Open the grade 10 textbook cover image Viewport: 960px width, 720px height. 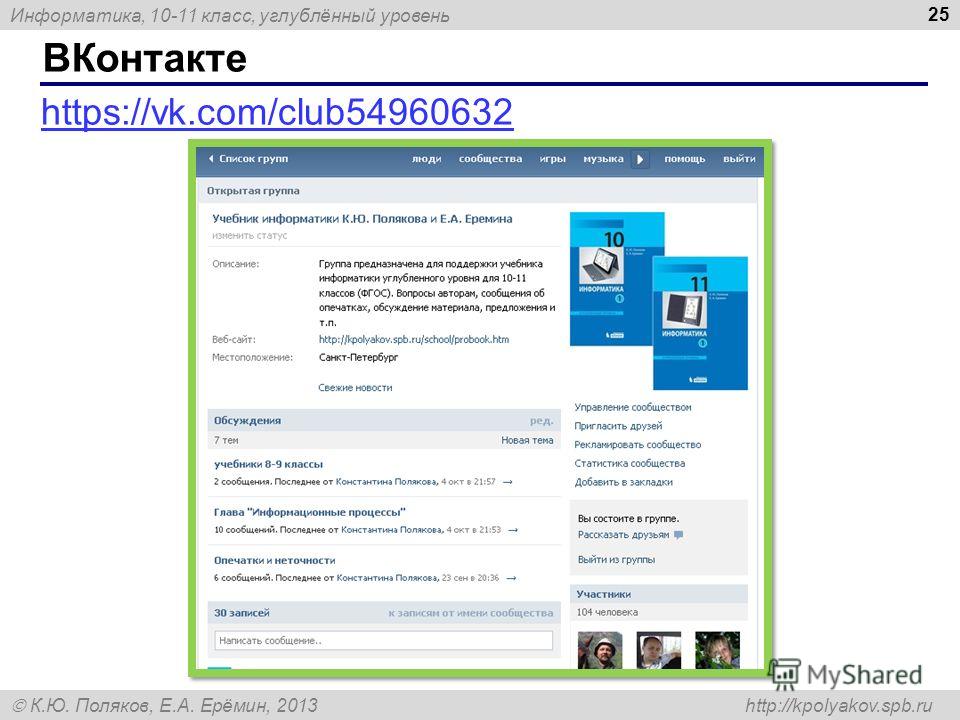[611, 279]
